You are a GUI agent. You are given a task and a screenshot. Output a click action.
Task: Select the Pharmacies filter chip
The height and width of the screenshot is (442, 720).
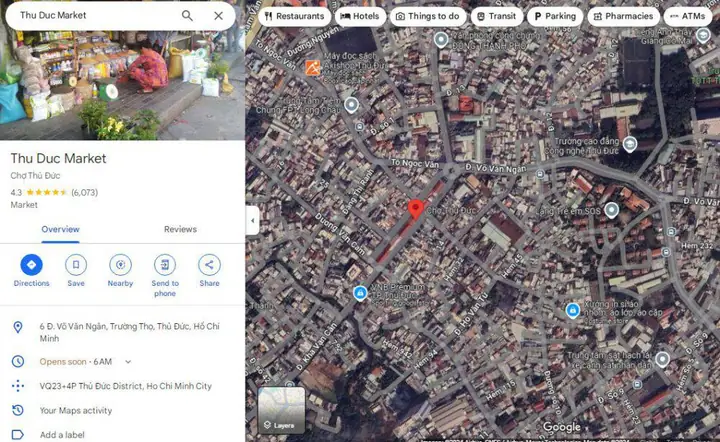(623, 16)
